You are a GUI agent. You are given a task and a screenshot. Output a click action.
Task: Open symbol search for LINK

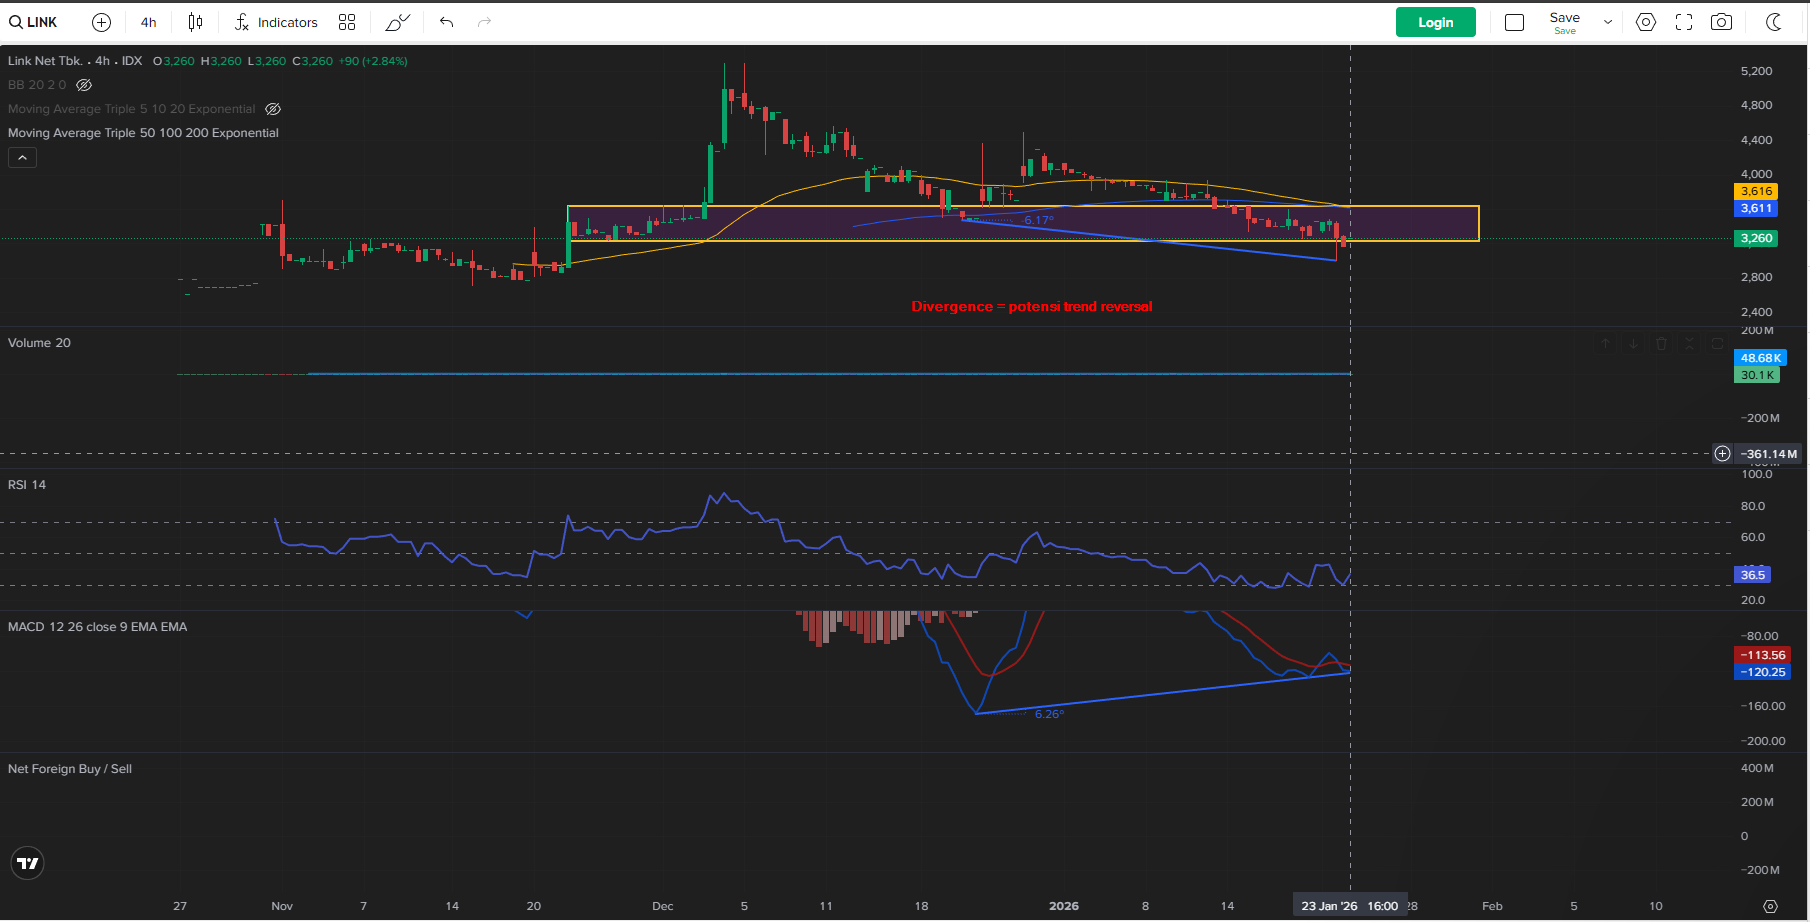pyautogui.click(x=34, y=22)
